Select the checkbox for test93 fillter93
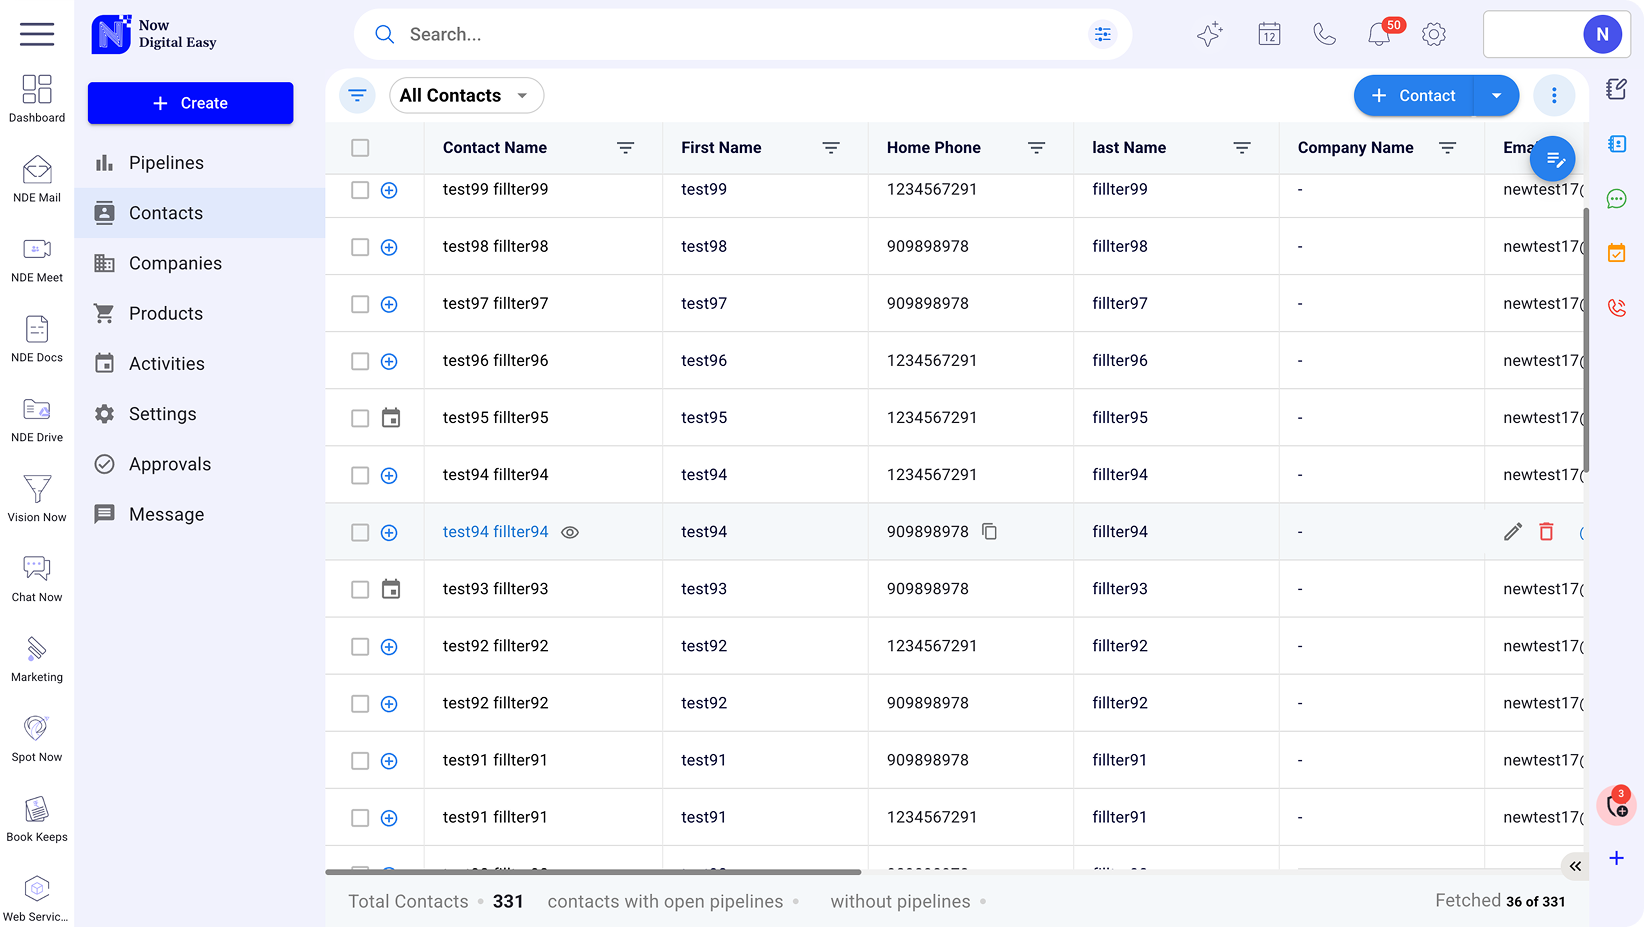The image size is (1644, 927). 360,590
